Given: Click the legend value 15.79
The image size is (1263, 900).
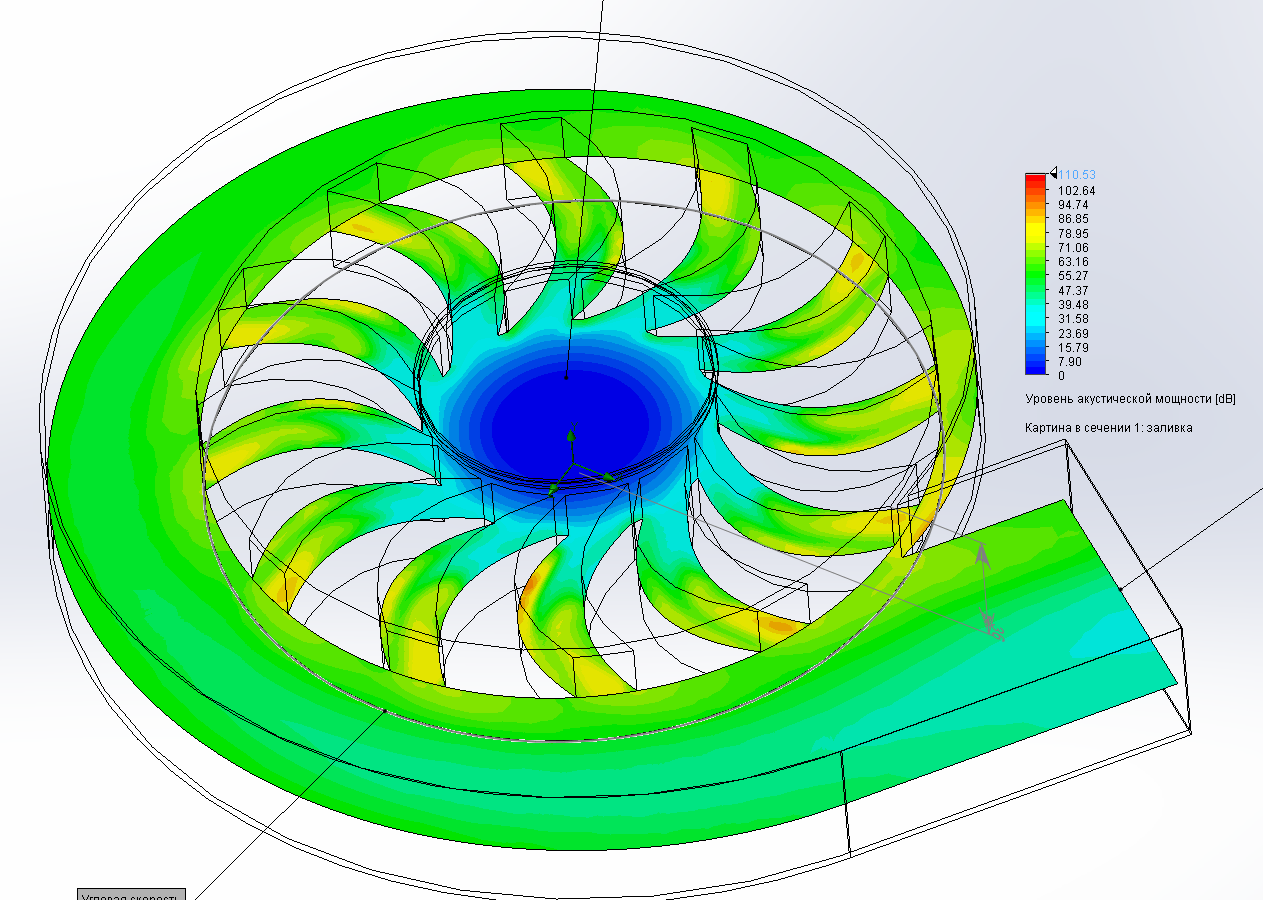Looking at the screenshot, I should click(x=1075, y=347).
